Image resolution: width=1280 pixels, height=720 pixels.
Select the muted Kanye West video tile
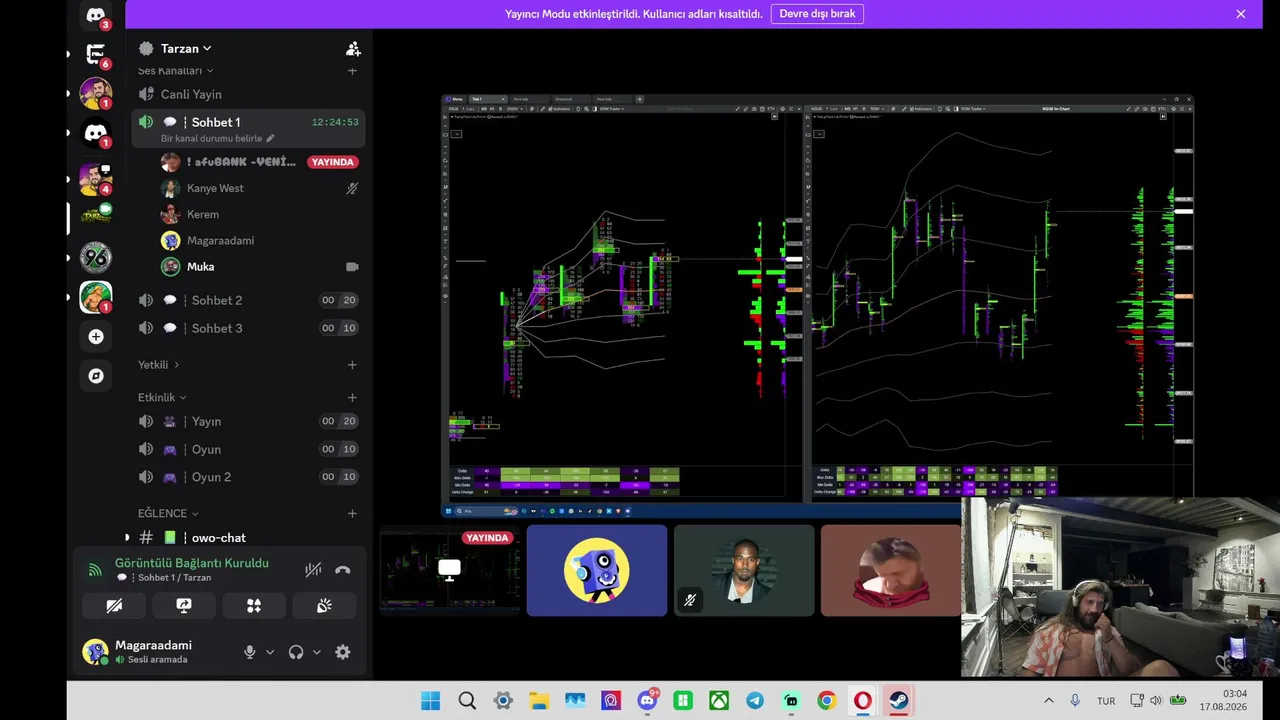pyautogui.click(x=744, y=570)
